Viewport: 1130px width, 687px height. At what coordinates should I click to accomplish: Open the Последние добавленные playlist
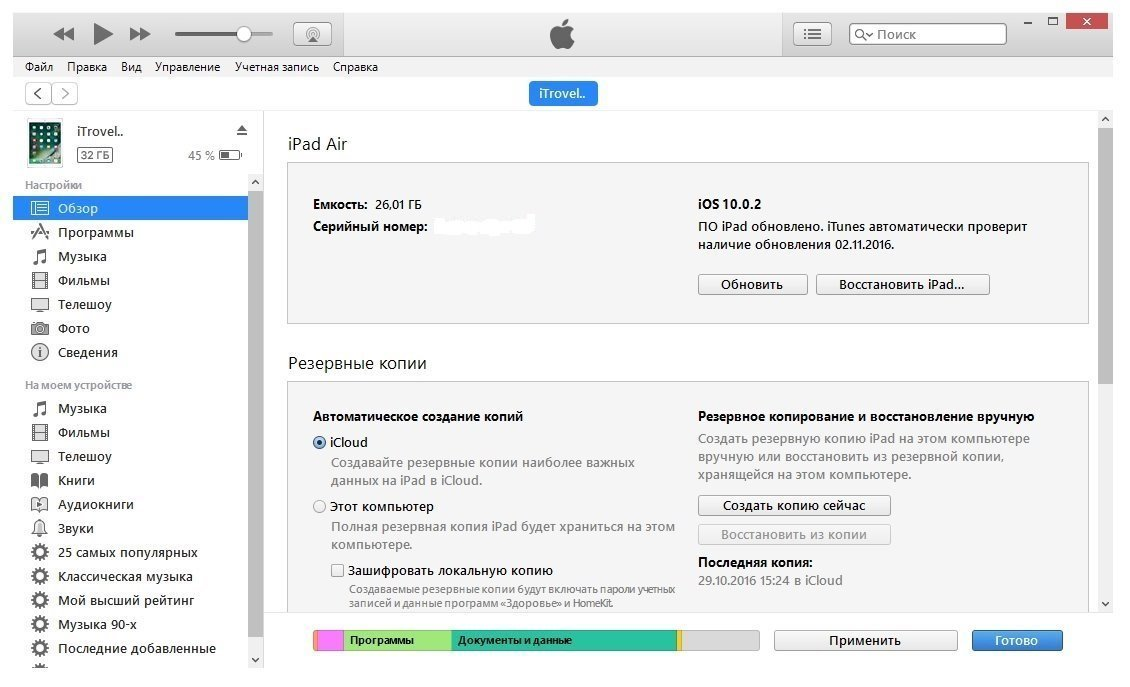click(x=130, y=648)
